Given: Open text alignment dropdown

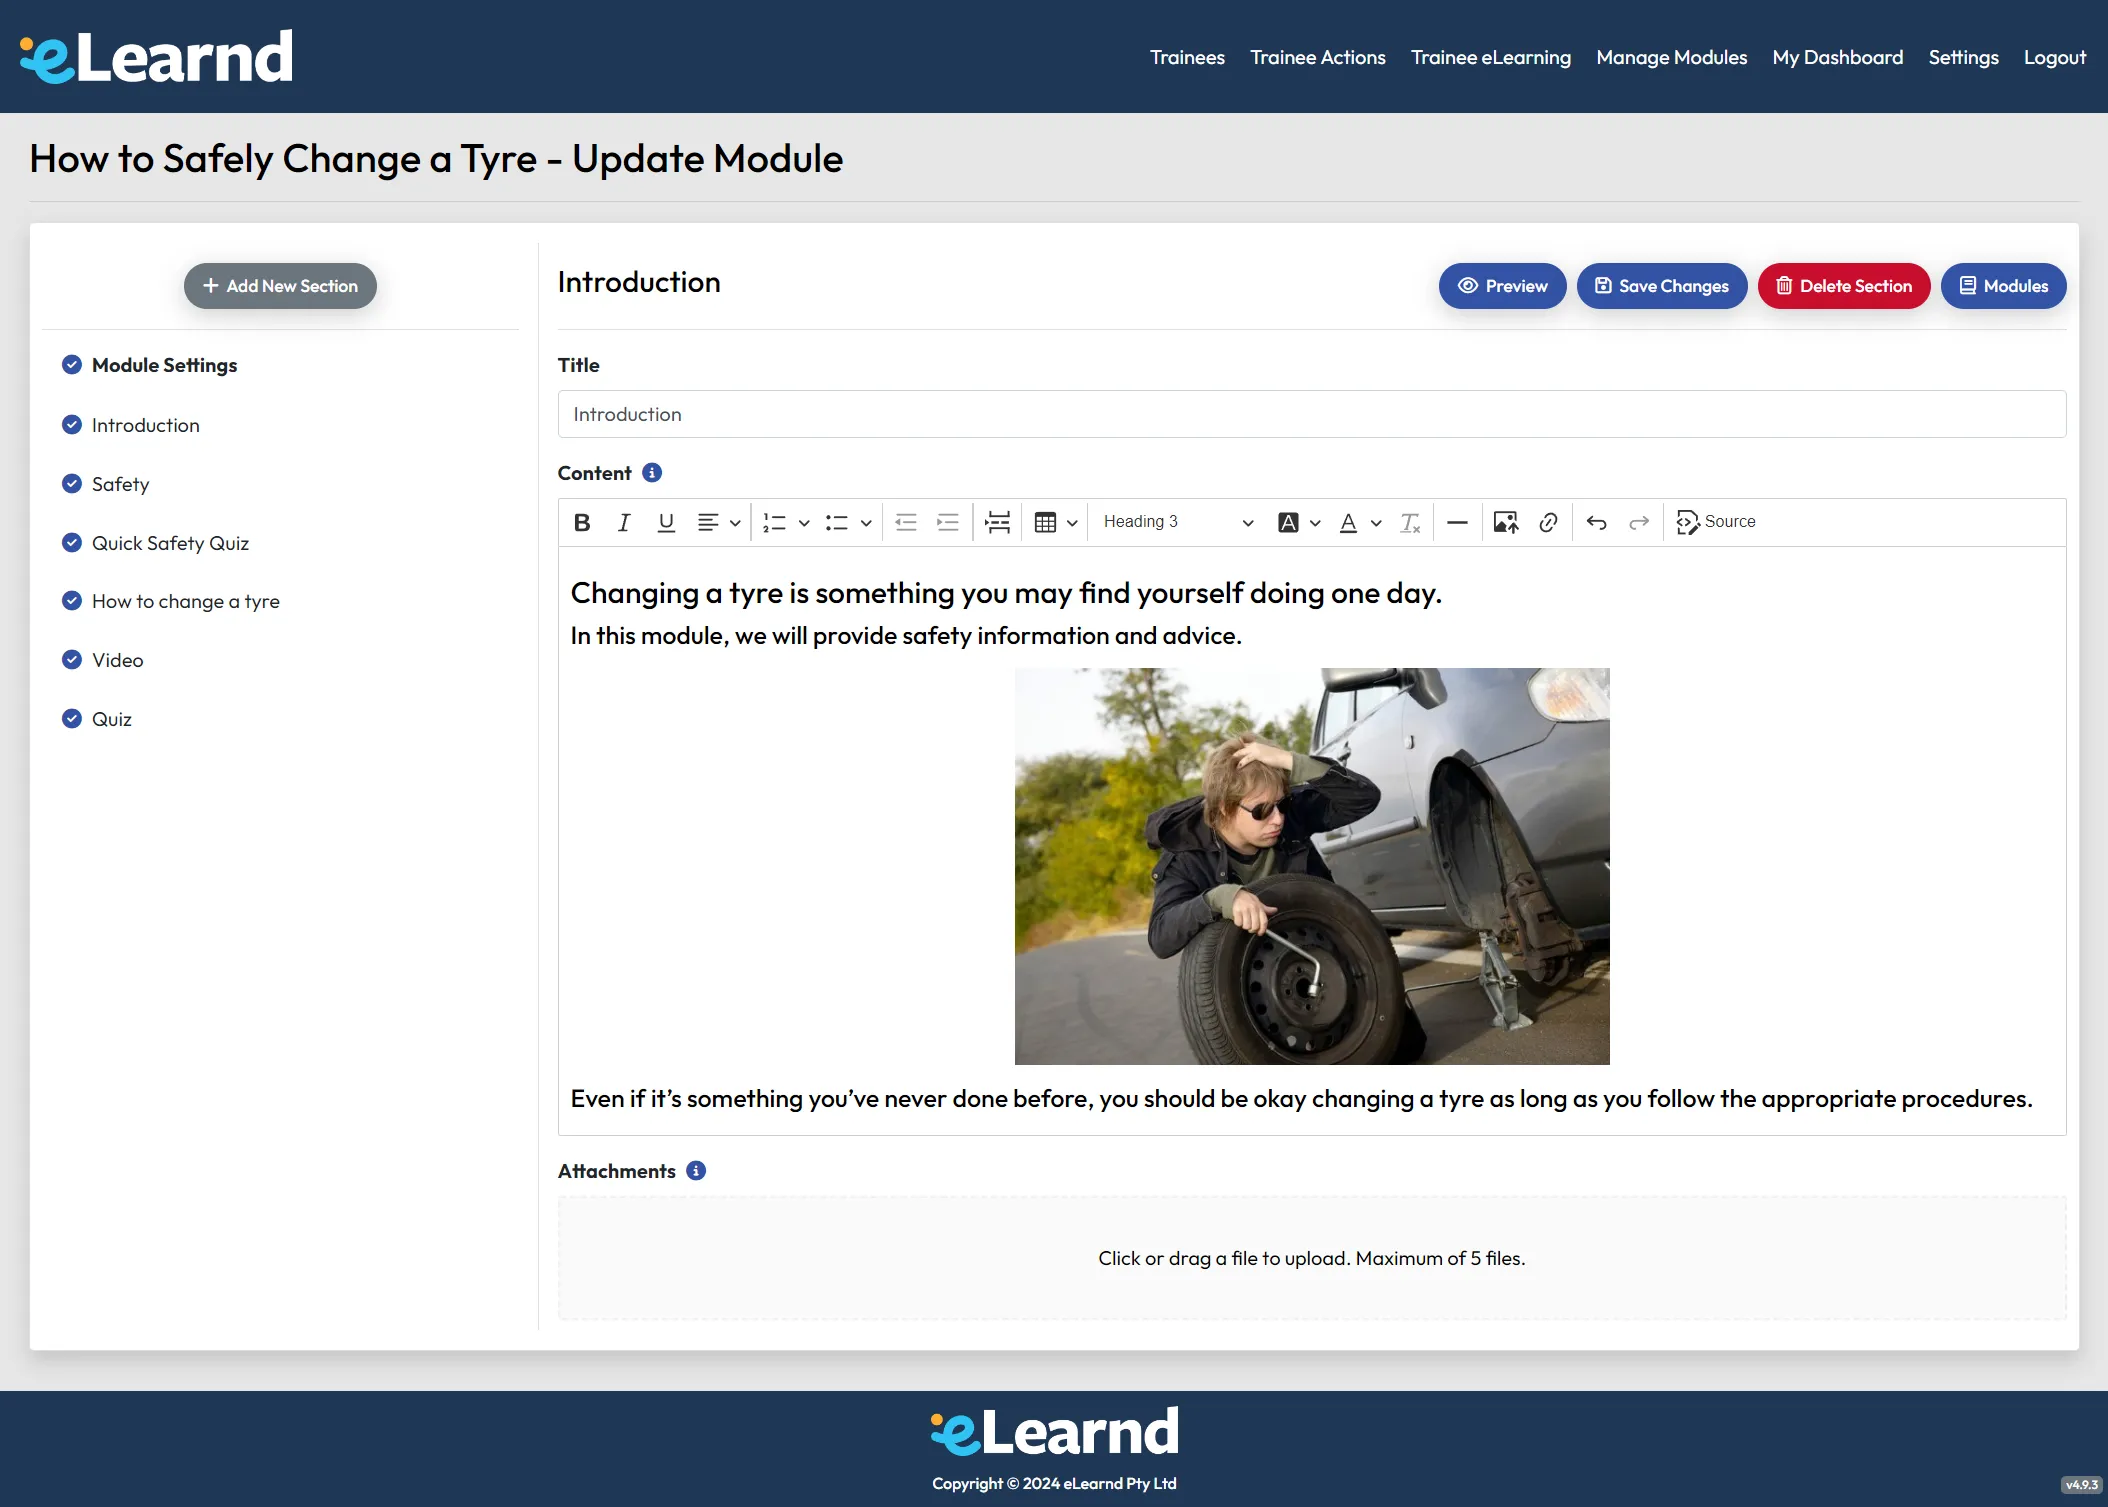Looking at the screenshot, I should point(719,522).
